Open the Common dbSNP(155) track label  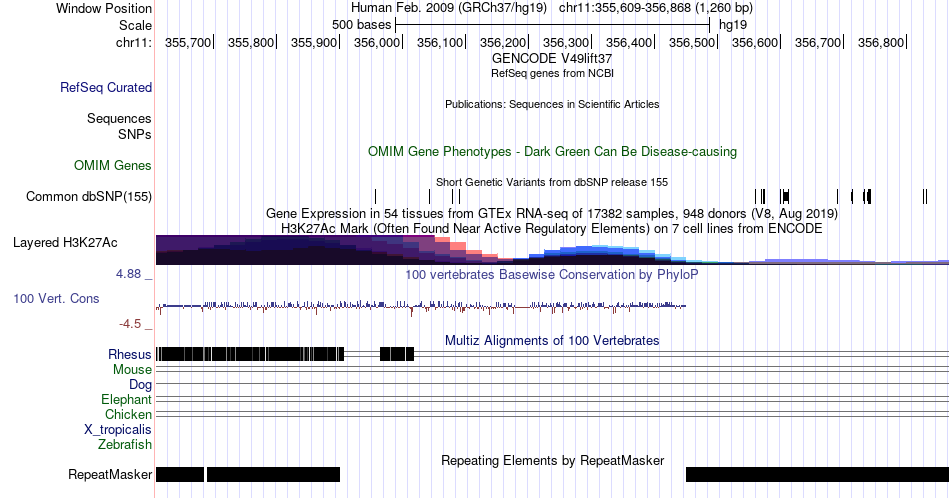pyautogui.click(x=89, y=196)
